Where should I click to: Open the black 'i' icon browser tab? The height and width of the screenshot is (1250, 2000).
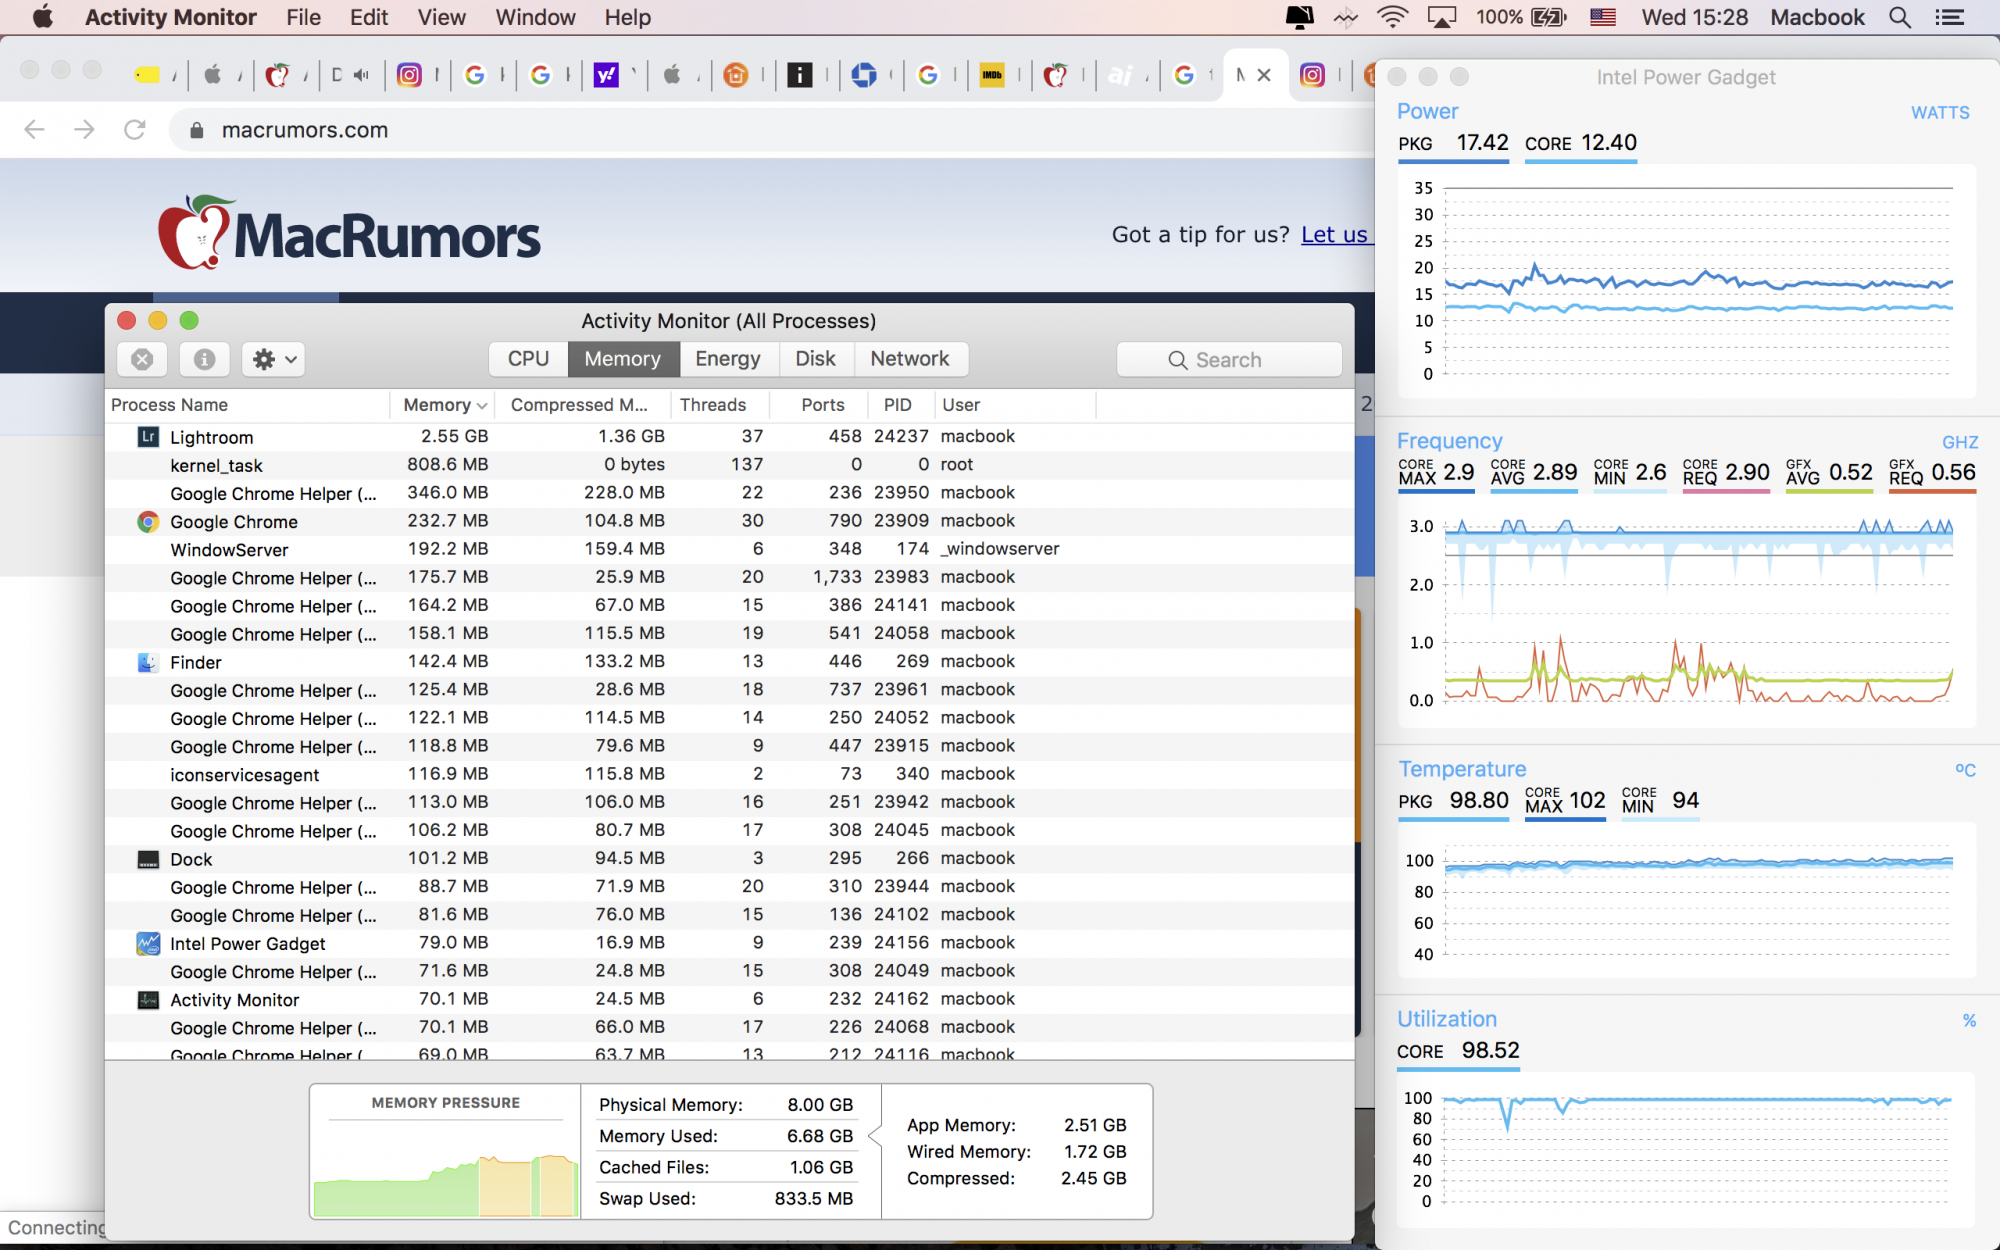(800, 75)
